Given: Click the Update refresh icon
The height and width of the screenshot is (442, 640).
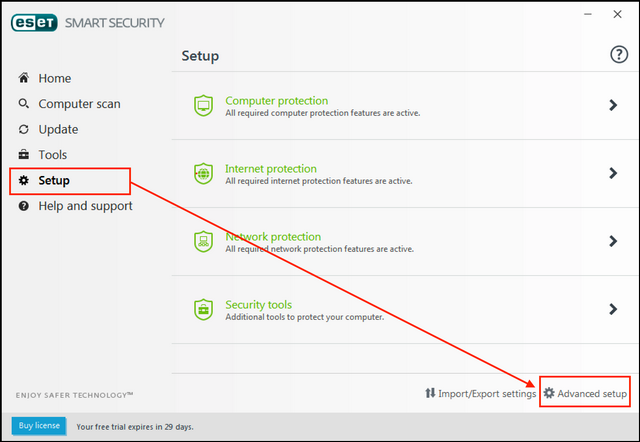Looking at the screenshot, I should point(24,129).
